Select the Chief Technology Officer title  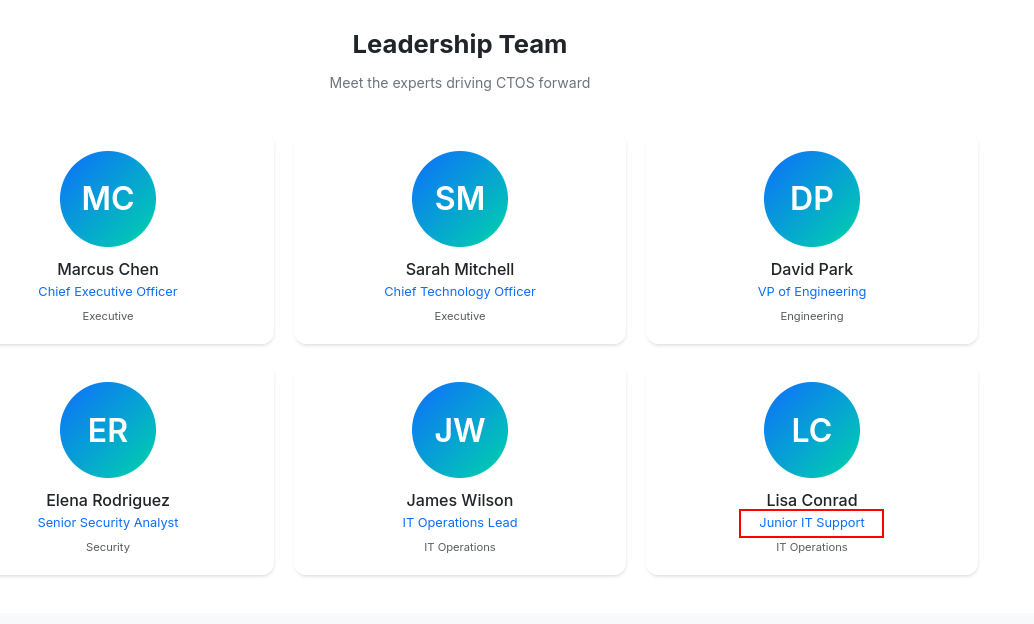[x=460, y=292]
